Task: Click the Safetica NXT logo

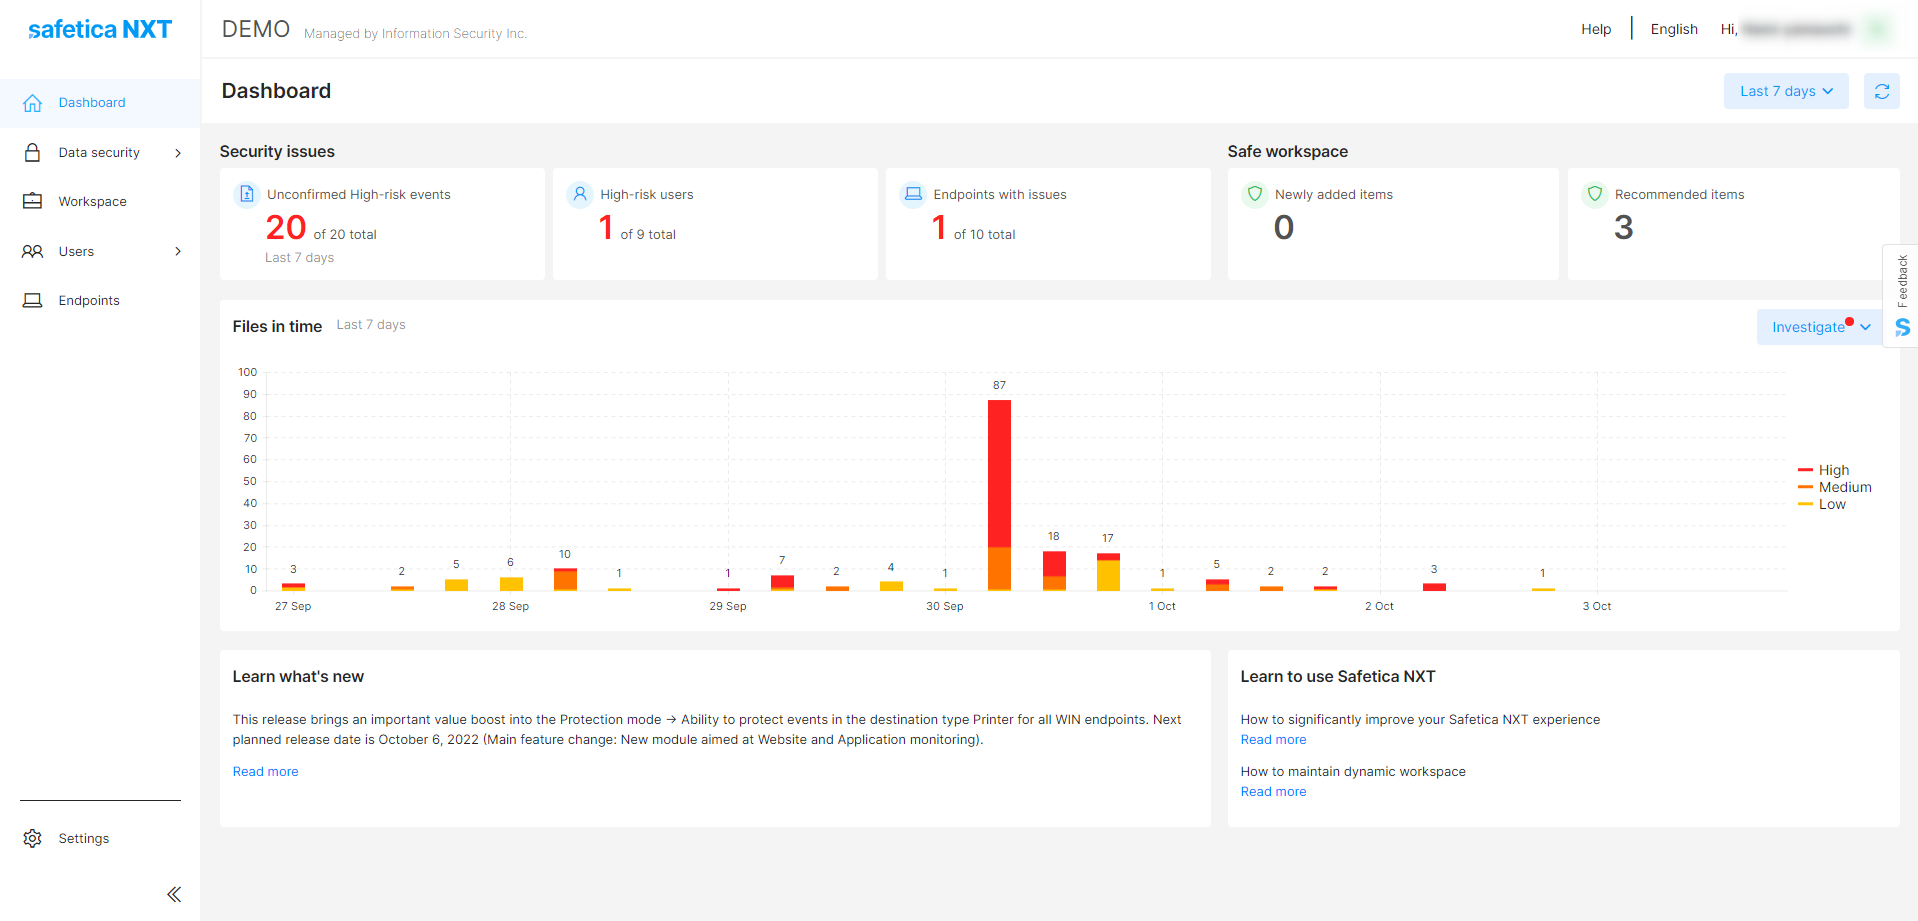Action: [100, 29]
